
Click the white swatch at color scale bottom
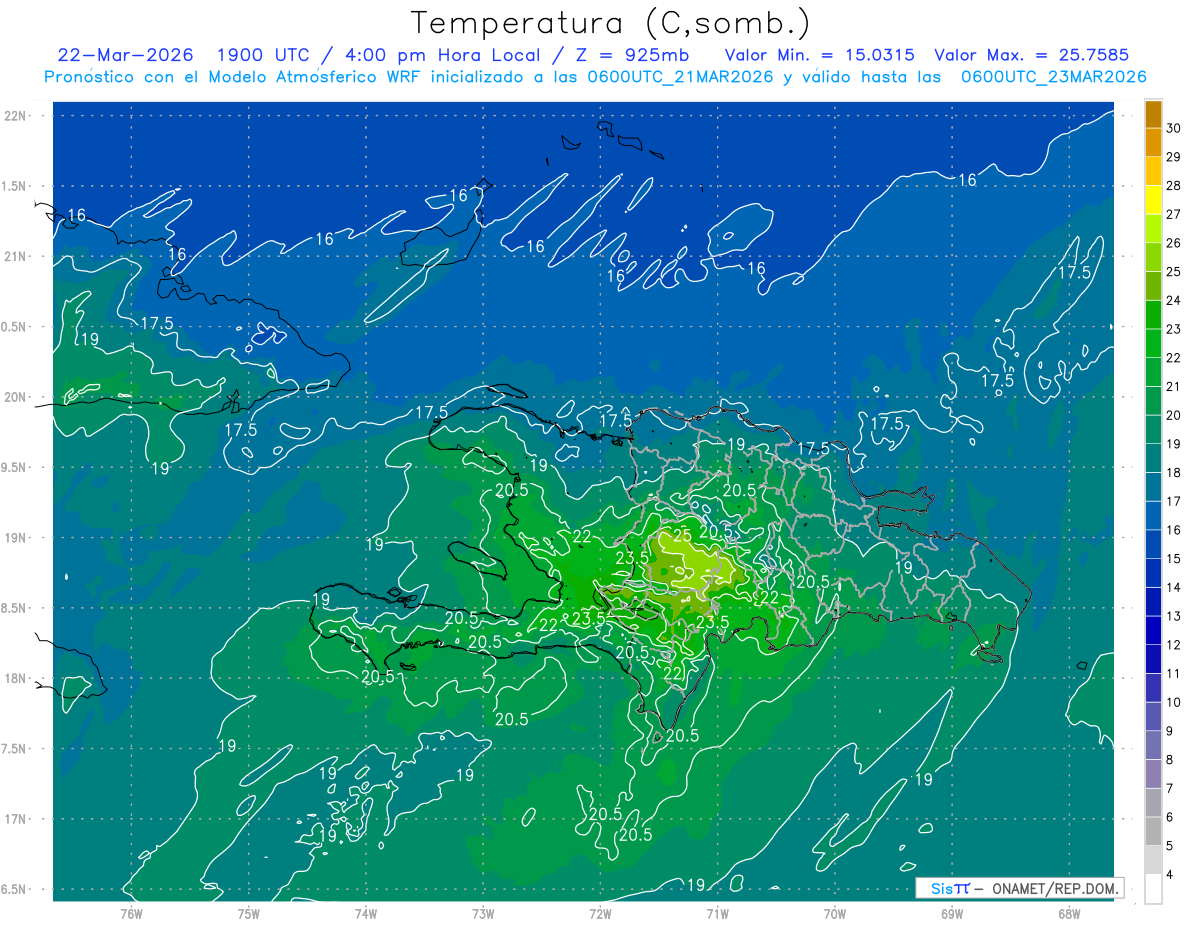[1153, 889]
